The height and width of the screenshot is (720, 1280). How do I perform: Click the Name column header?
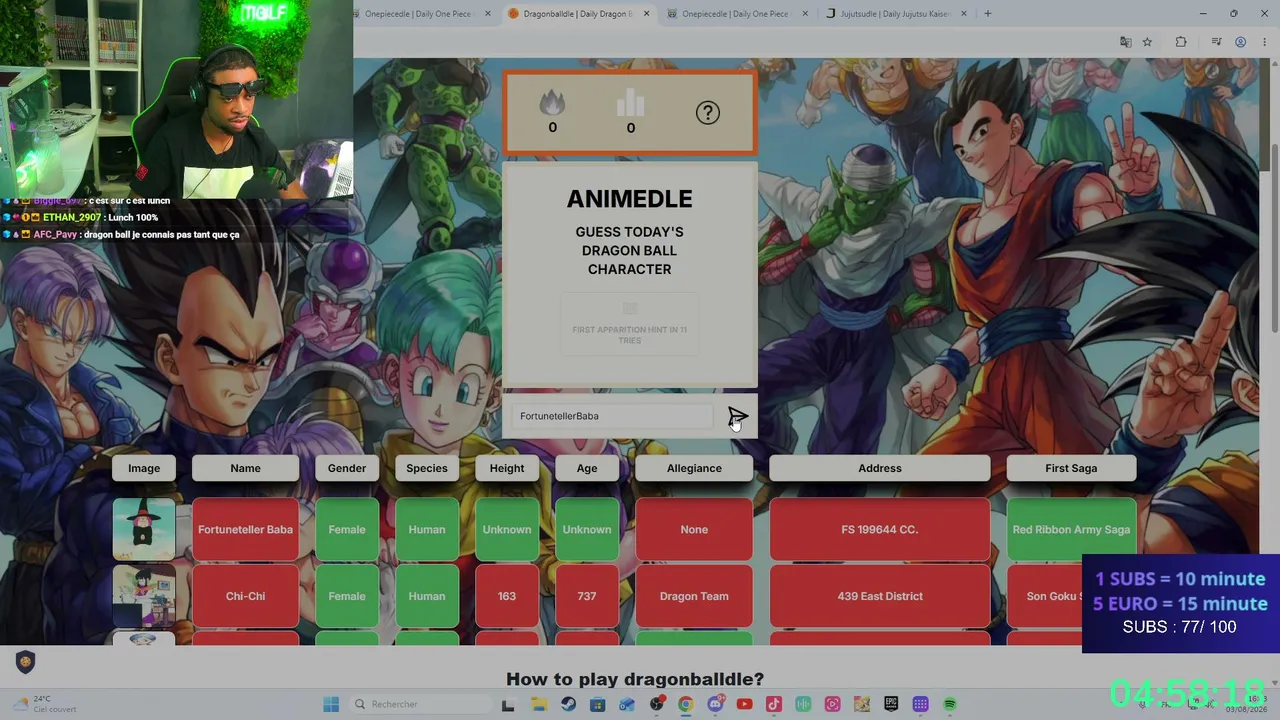pyautogui.click(x=245, y=468)
